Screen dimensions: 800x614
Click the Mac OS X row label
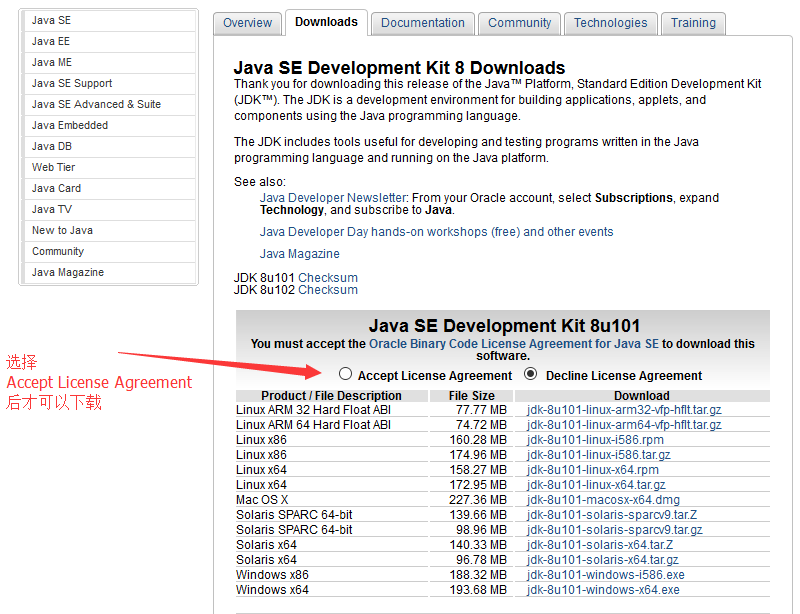(262, 500)
